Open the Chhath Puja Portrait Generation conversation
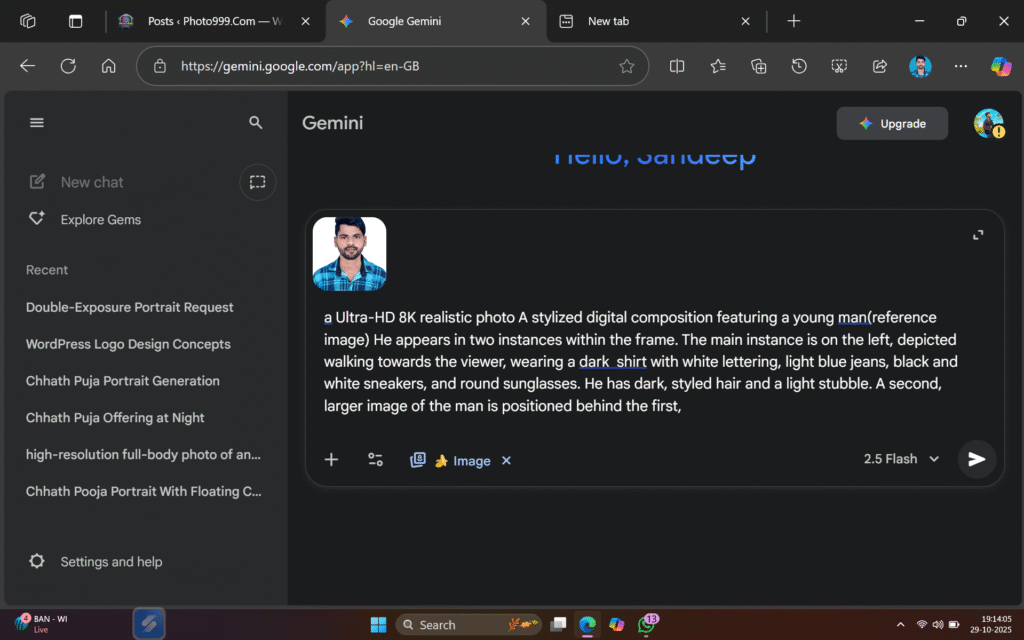This screenshot has width=1024, height=640. [121, 380]
